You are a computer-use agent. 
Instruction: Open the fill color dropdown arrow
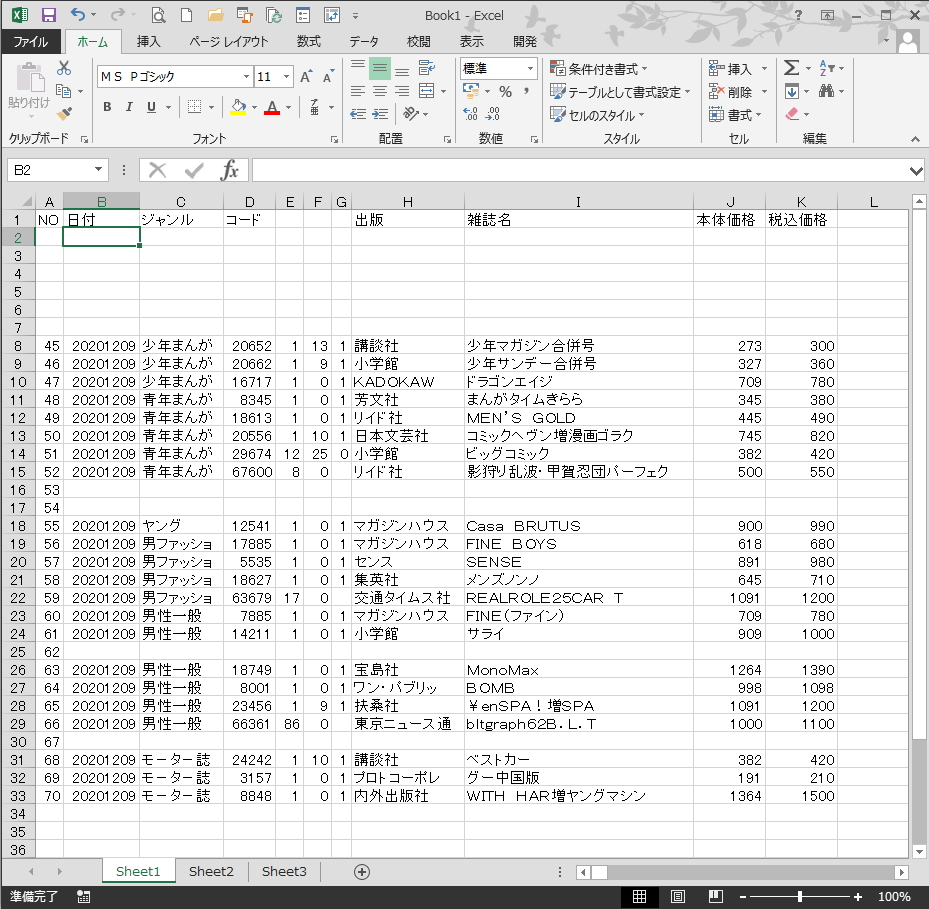[x=255, y=107]
